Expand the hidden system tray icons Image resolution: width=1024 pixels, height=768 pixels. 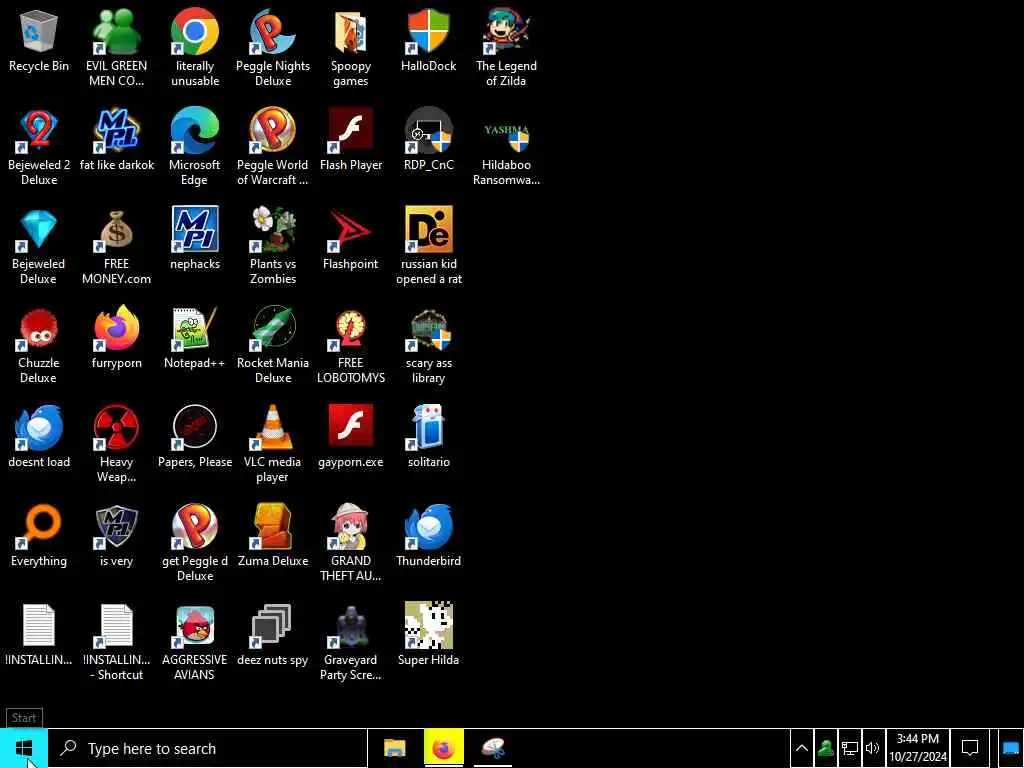point(802,748)
